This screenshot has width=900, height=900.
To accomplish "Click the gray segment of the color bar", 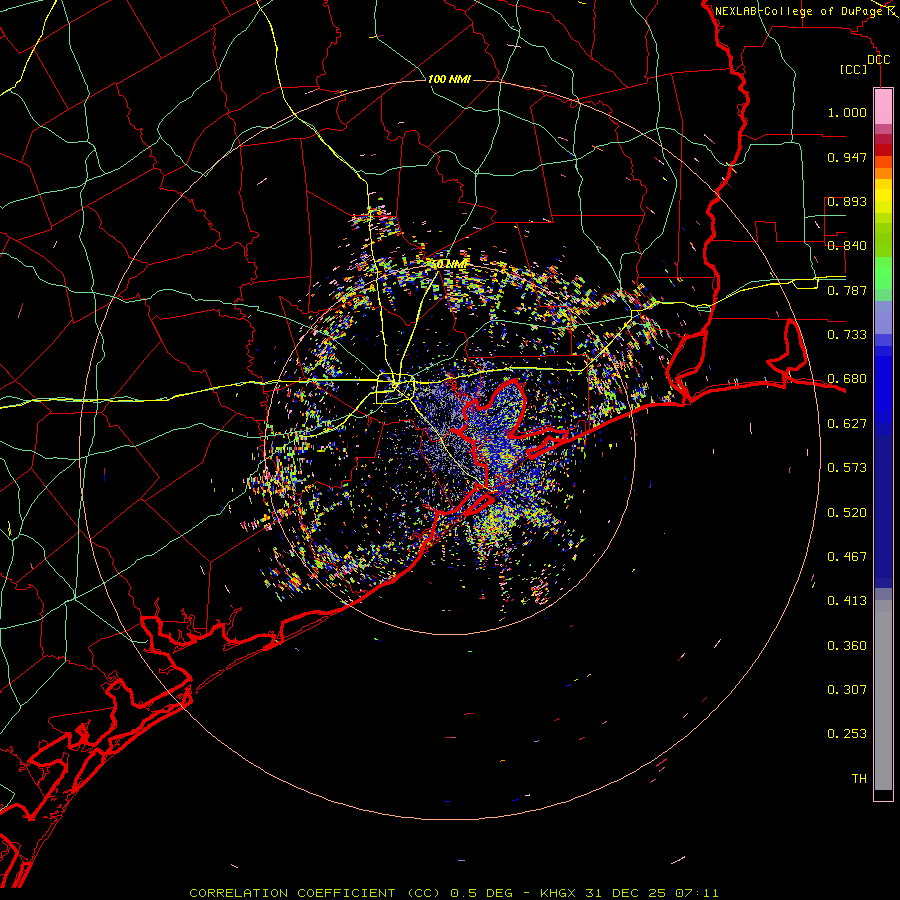I will pyautogui.click(x=883, y=695).
